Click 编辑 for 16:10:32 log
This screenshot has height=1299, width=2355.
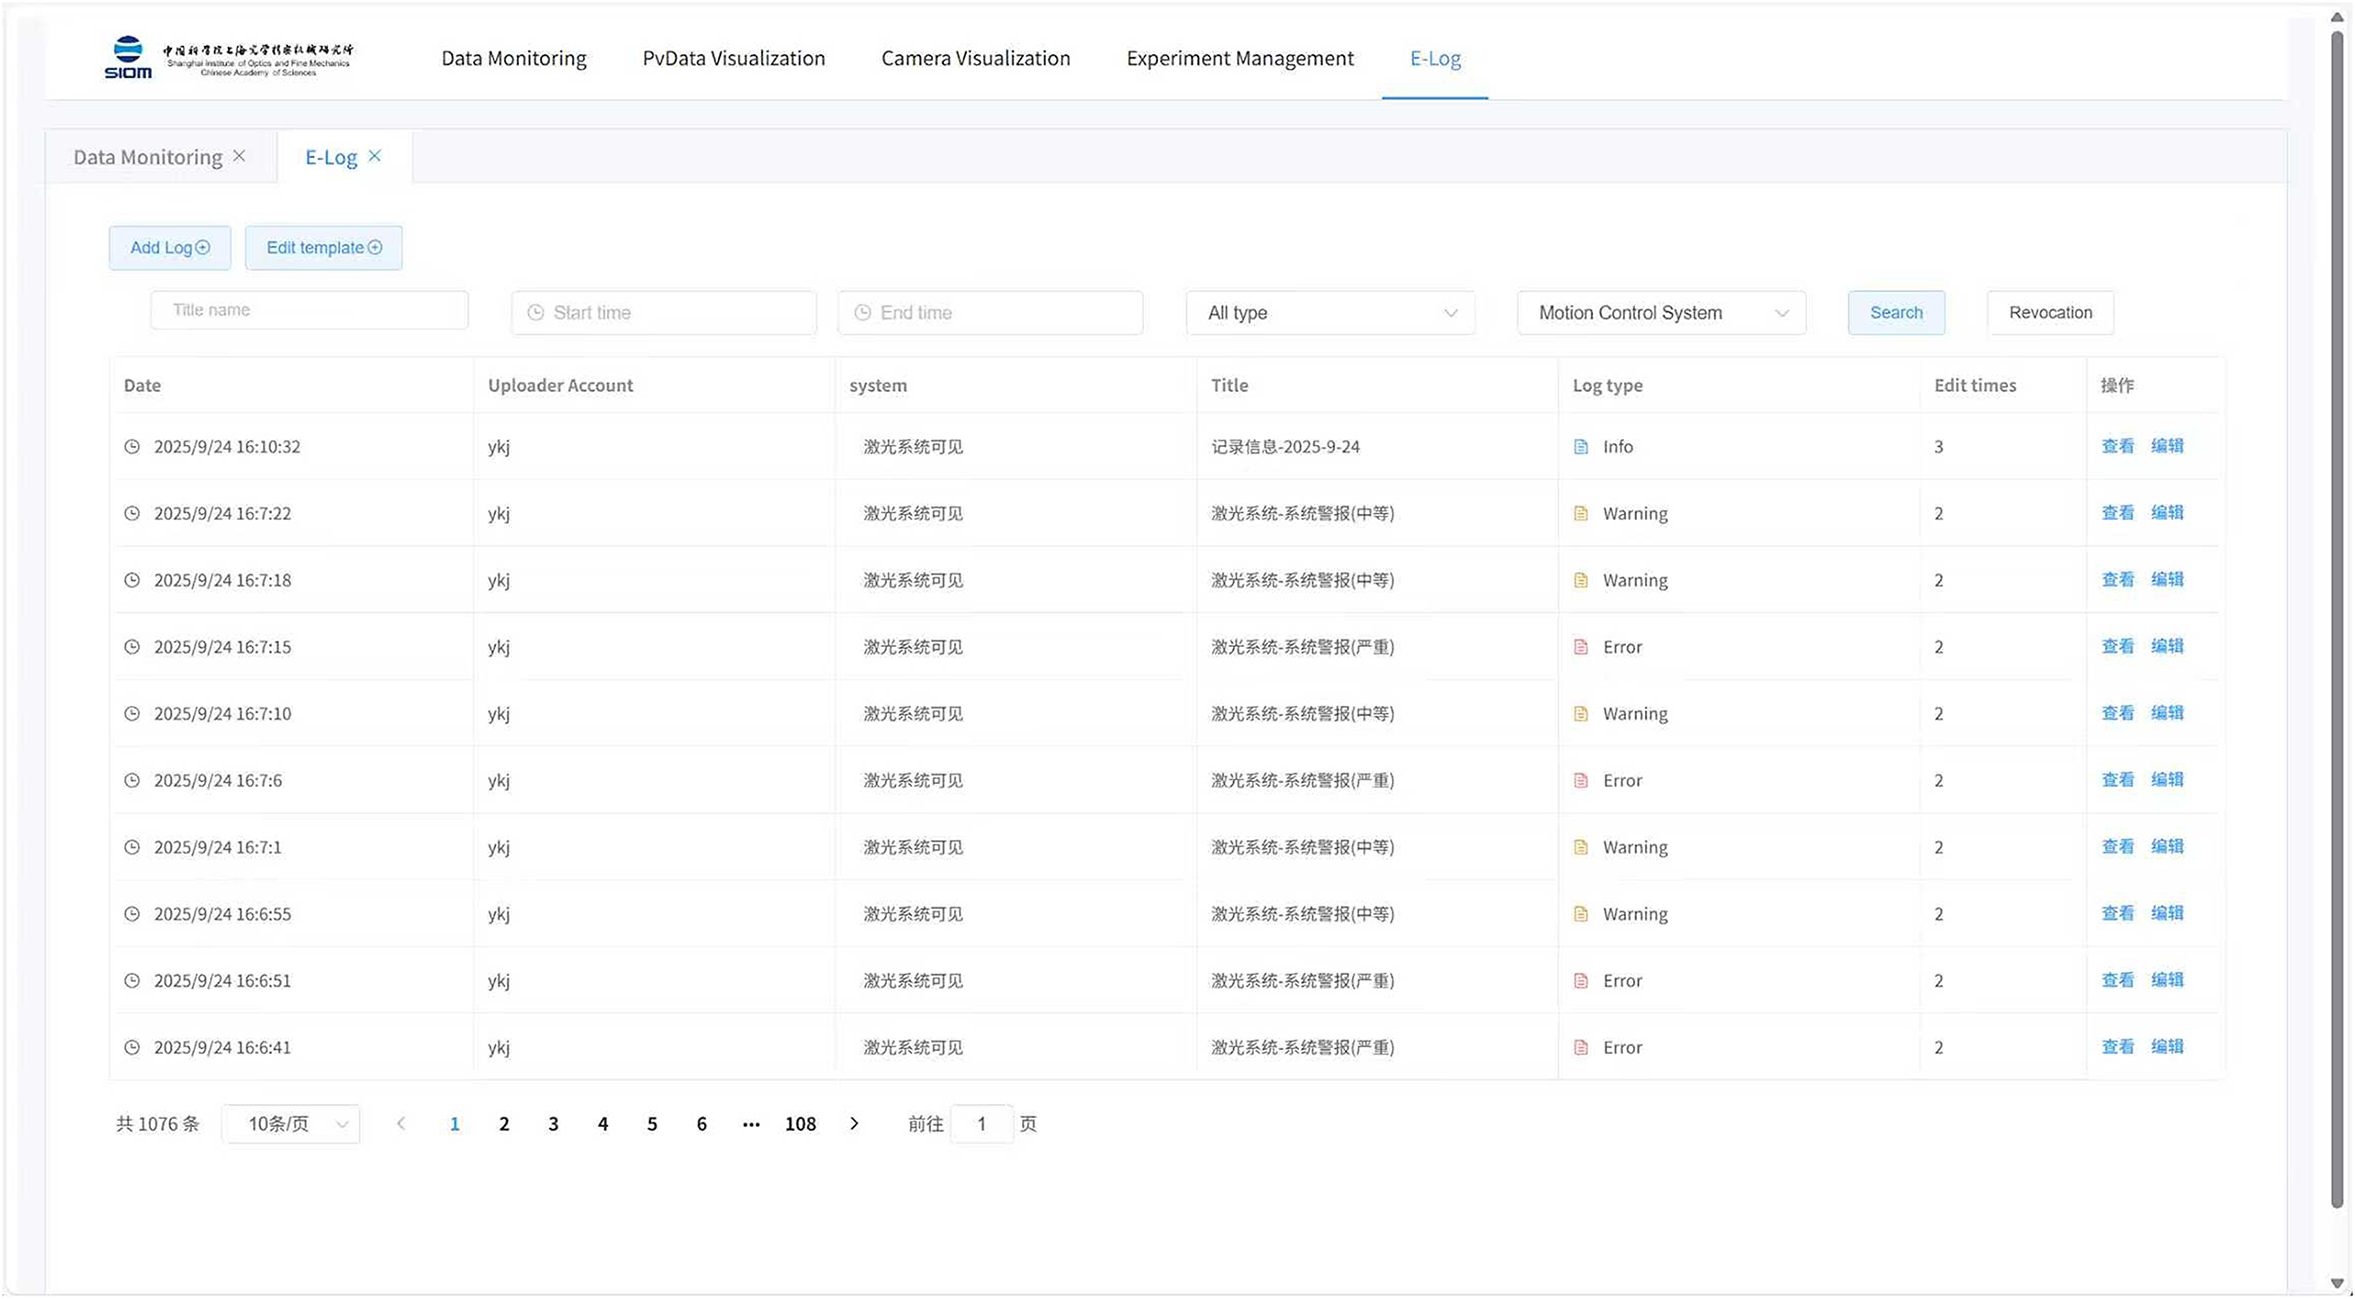2167,446
